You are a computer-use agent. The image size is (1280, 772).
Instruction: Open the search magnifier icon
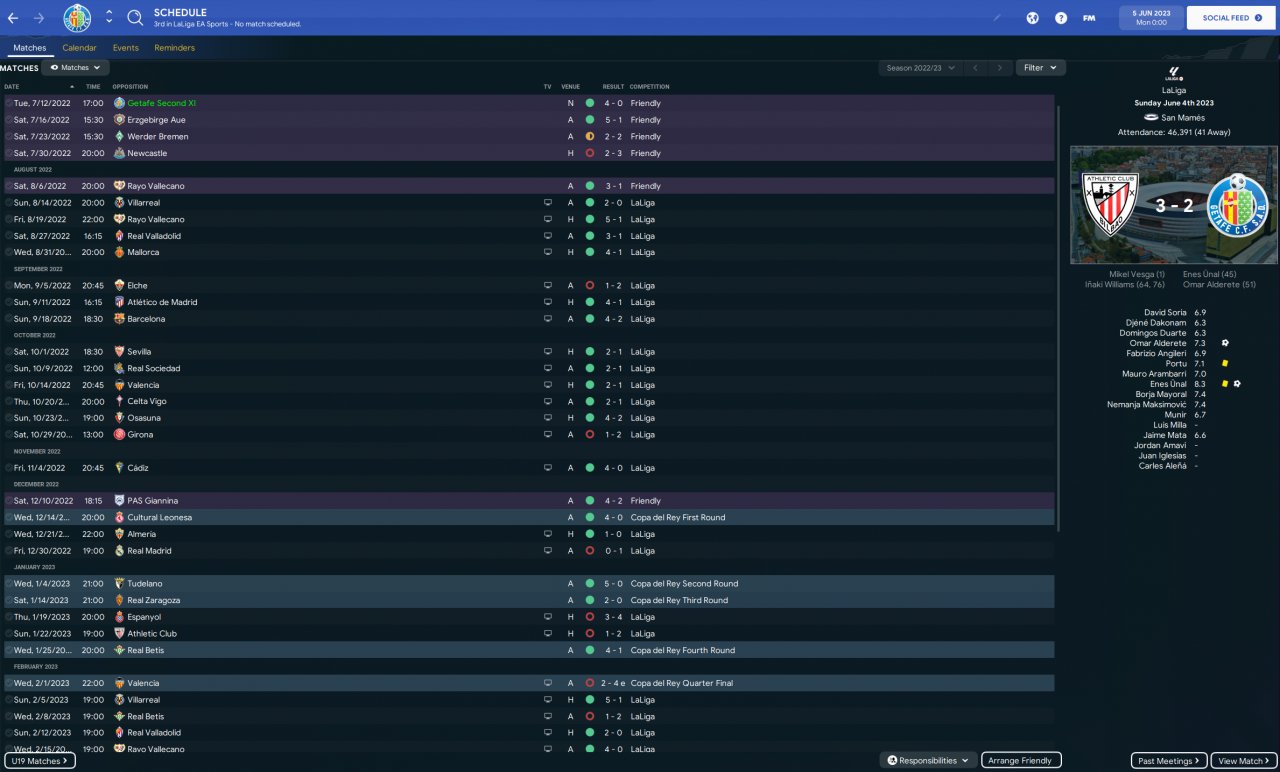pos(135,18)
